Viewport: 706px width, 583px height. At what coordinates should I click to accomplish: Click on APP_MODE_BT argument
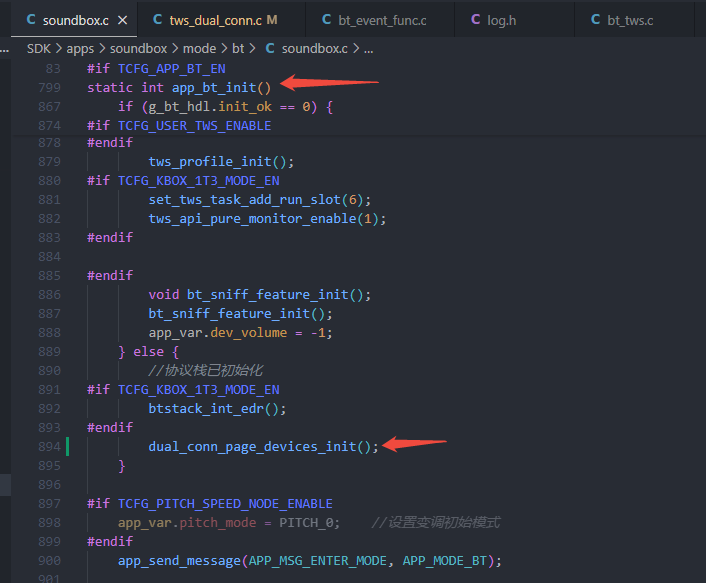pyautogui.click(x=444, y=561)
